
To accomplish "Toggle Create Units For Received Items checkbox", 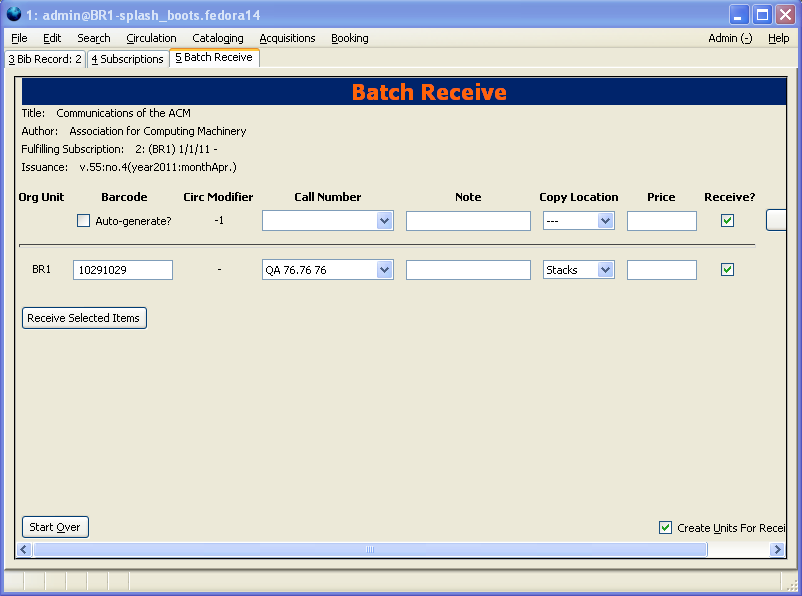I will [x=666, y=528].
